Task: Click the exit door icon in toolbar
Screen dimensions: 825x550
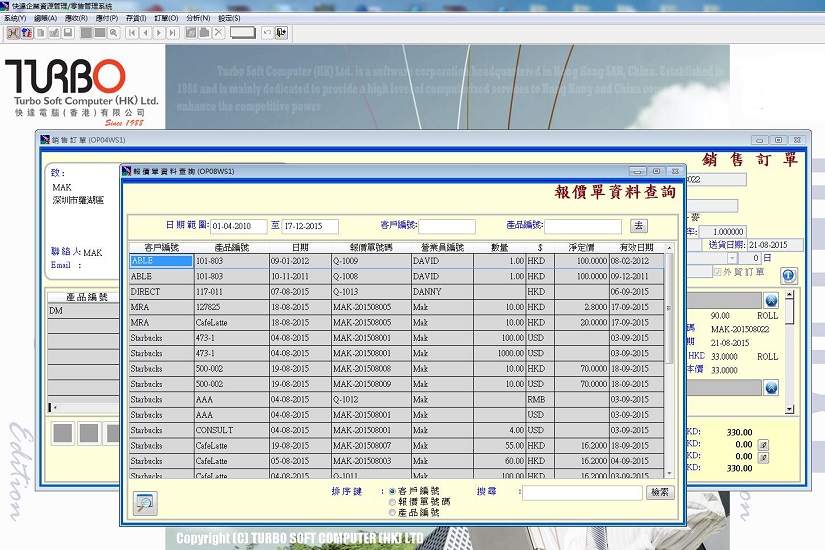Action: 282,32
